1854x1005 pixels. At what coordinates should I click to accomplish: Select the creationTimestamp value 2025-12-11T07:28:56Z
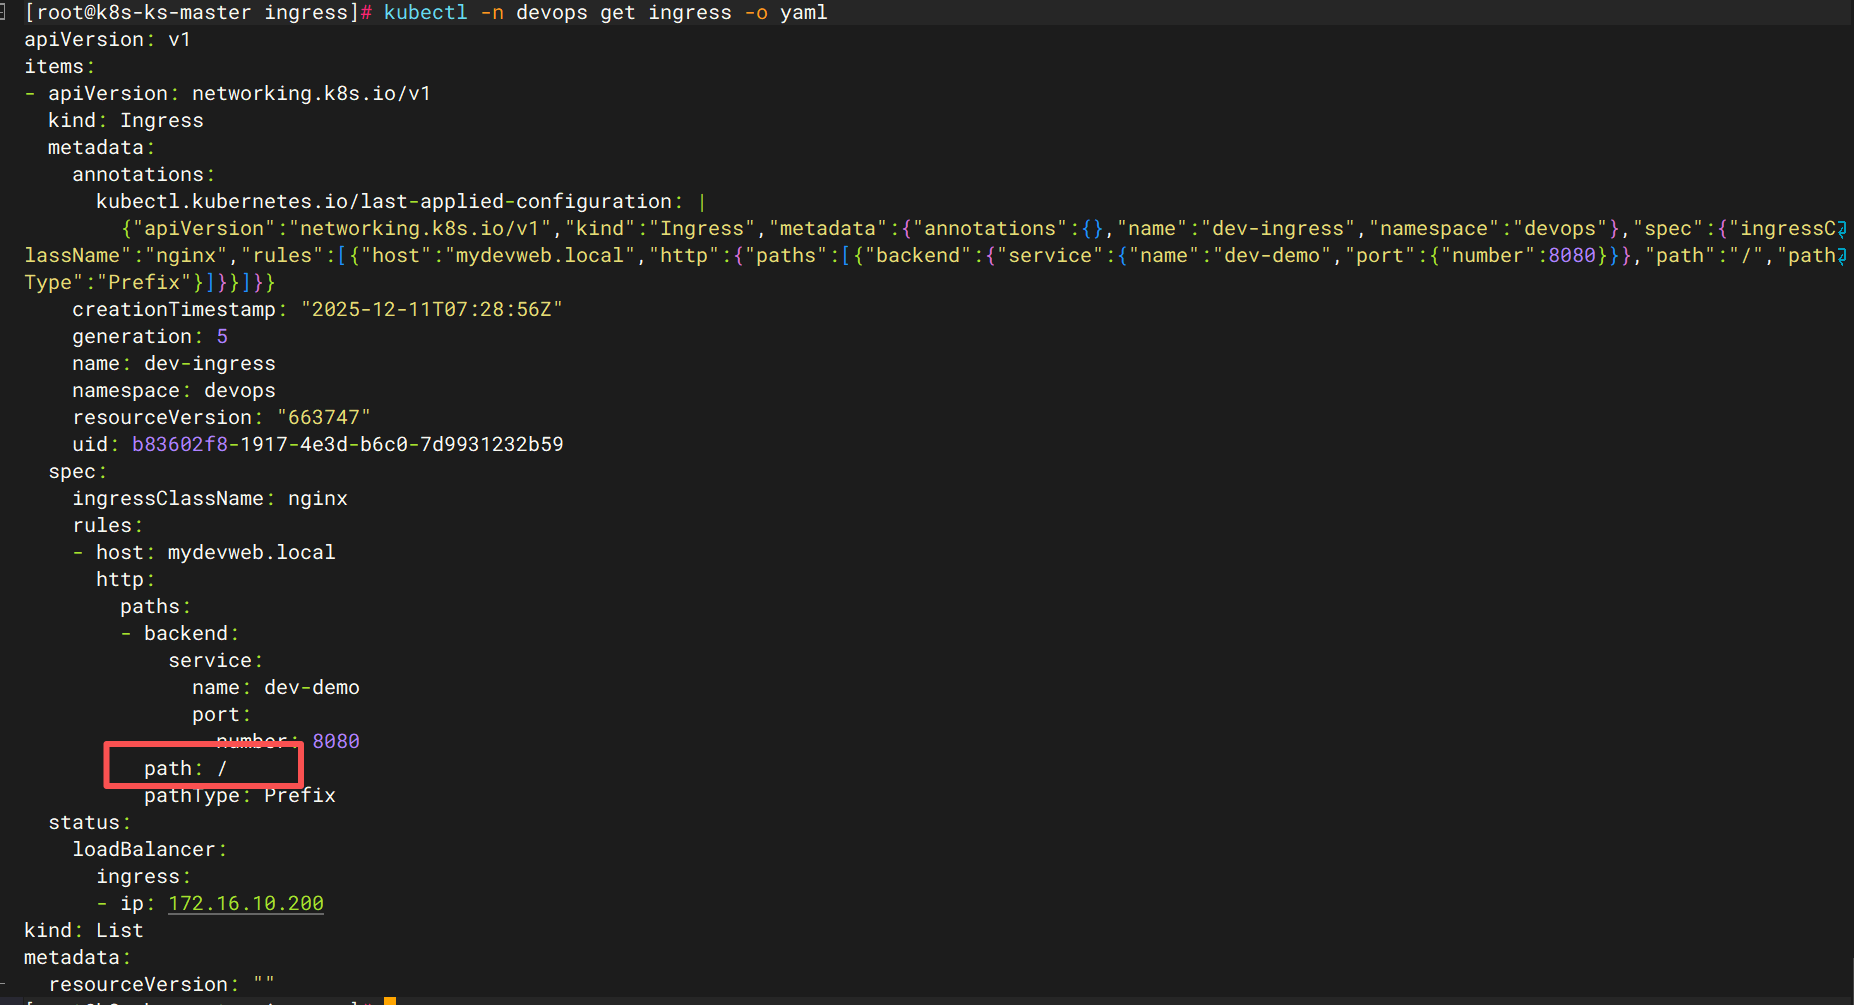tap(432, 310)
